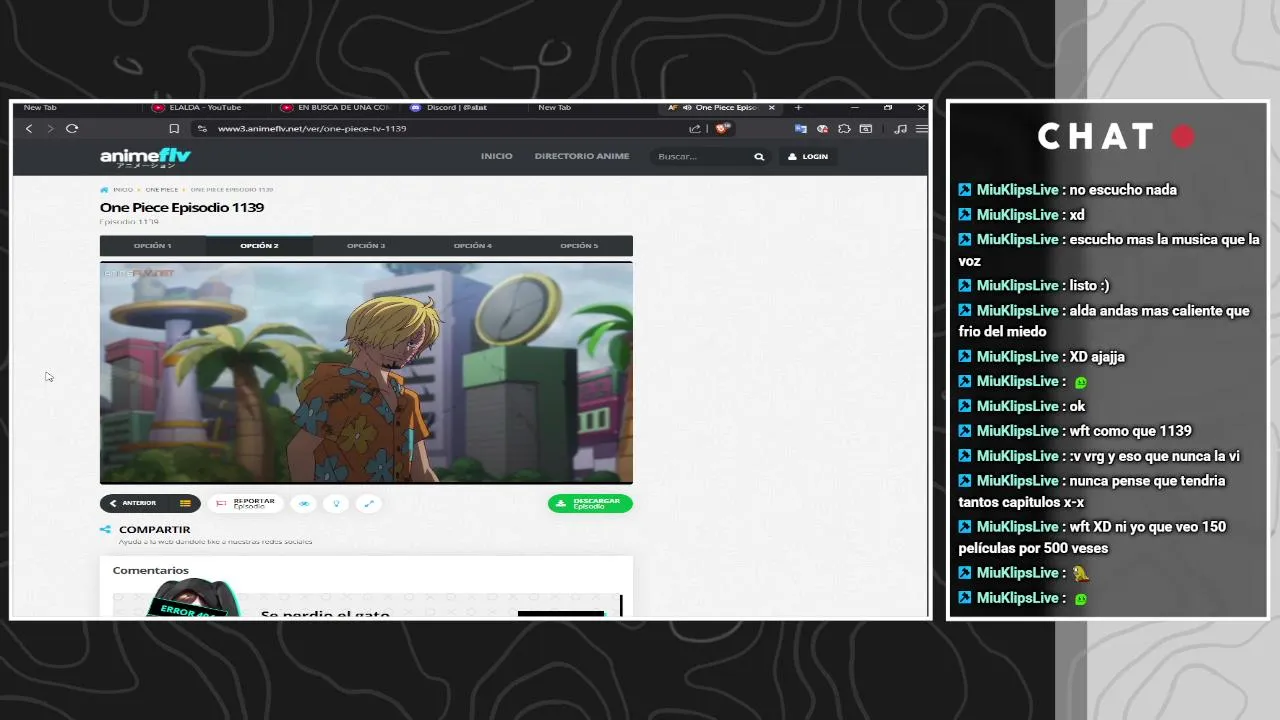Click chat message 'listo :)'
Viewport: 1280px width, 720px height.
pos(1089,286)
